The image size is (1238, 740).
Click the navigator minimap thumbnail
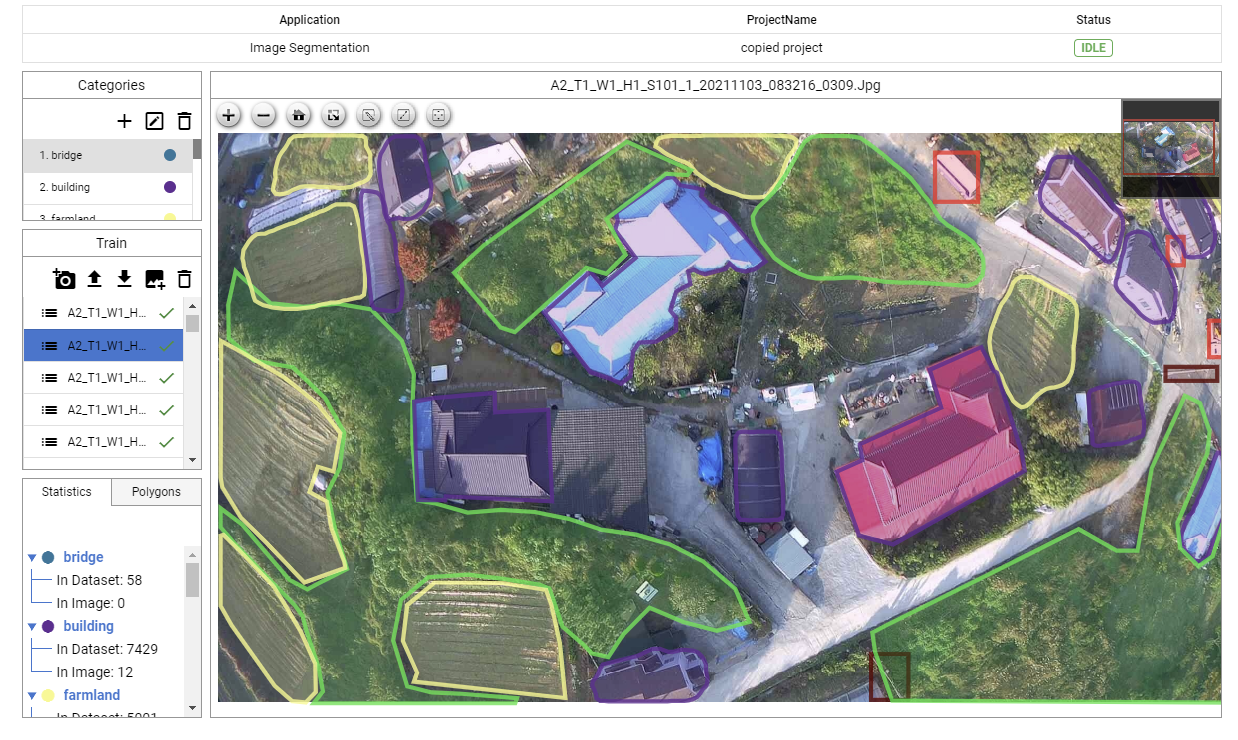point(1170,148)
